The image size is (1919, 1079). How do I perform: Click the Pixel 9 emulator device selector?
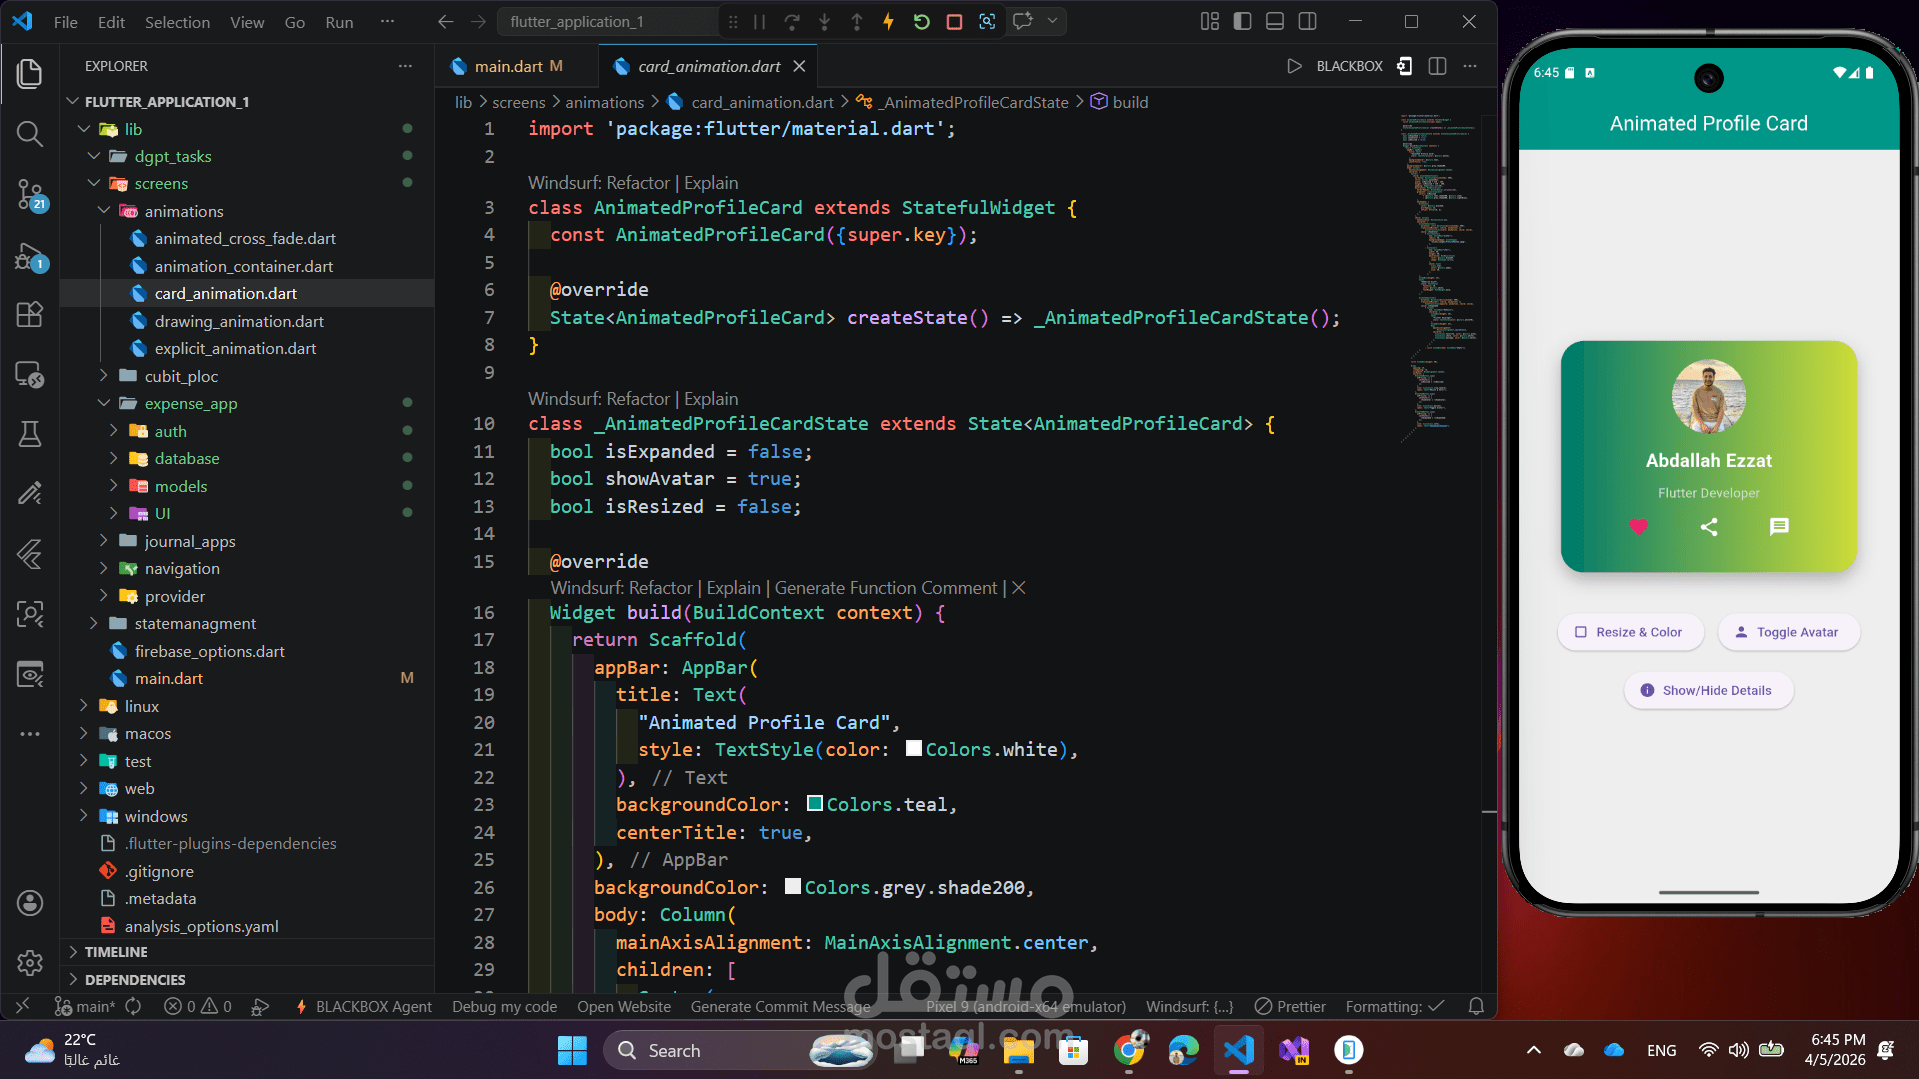click(1025, 1006)
